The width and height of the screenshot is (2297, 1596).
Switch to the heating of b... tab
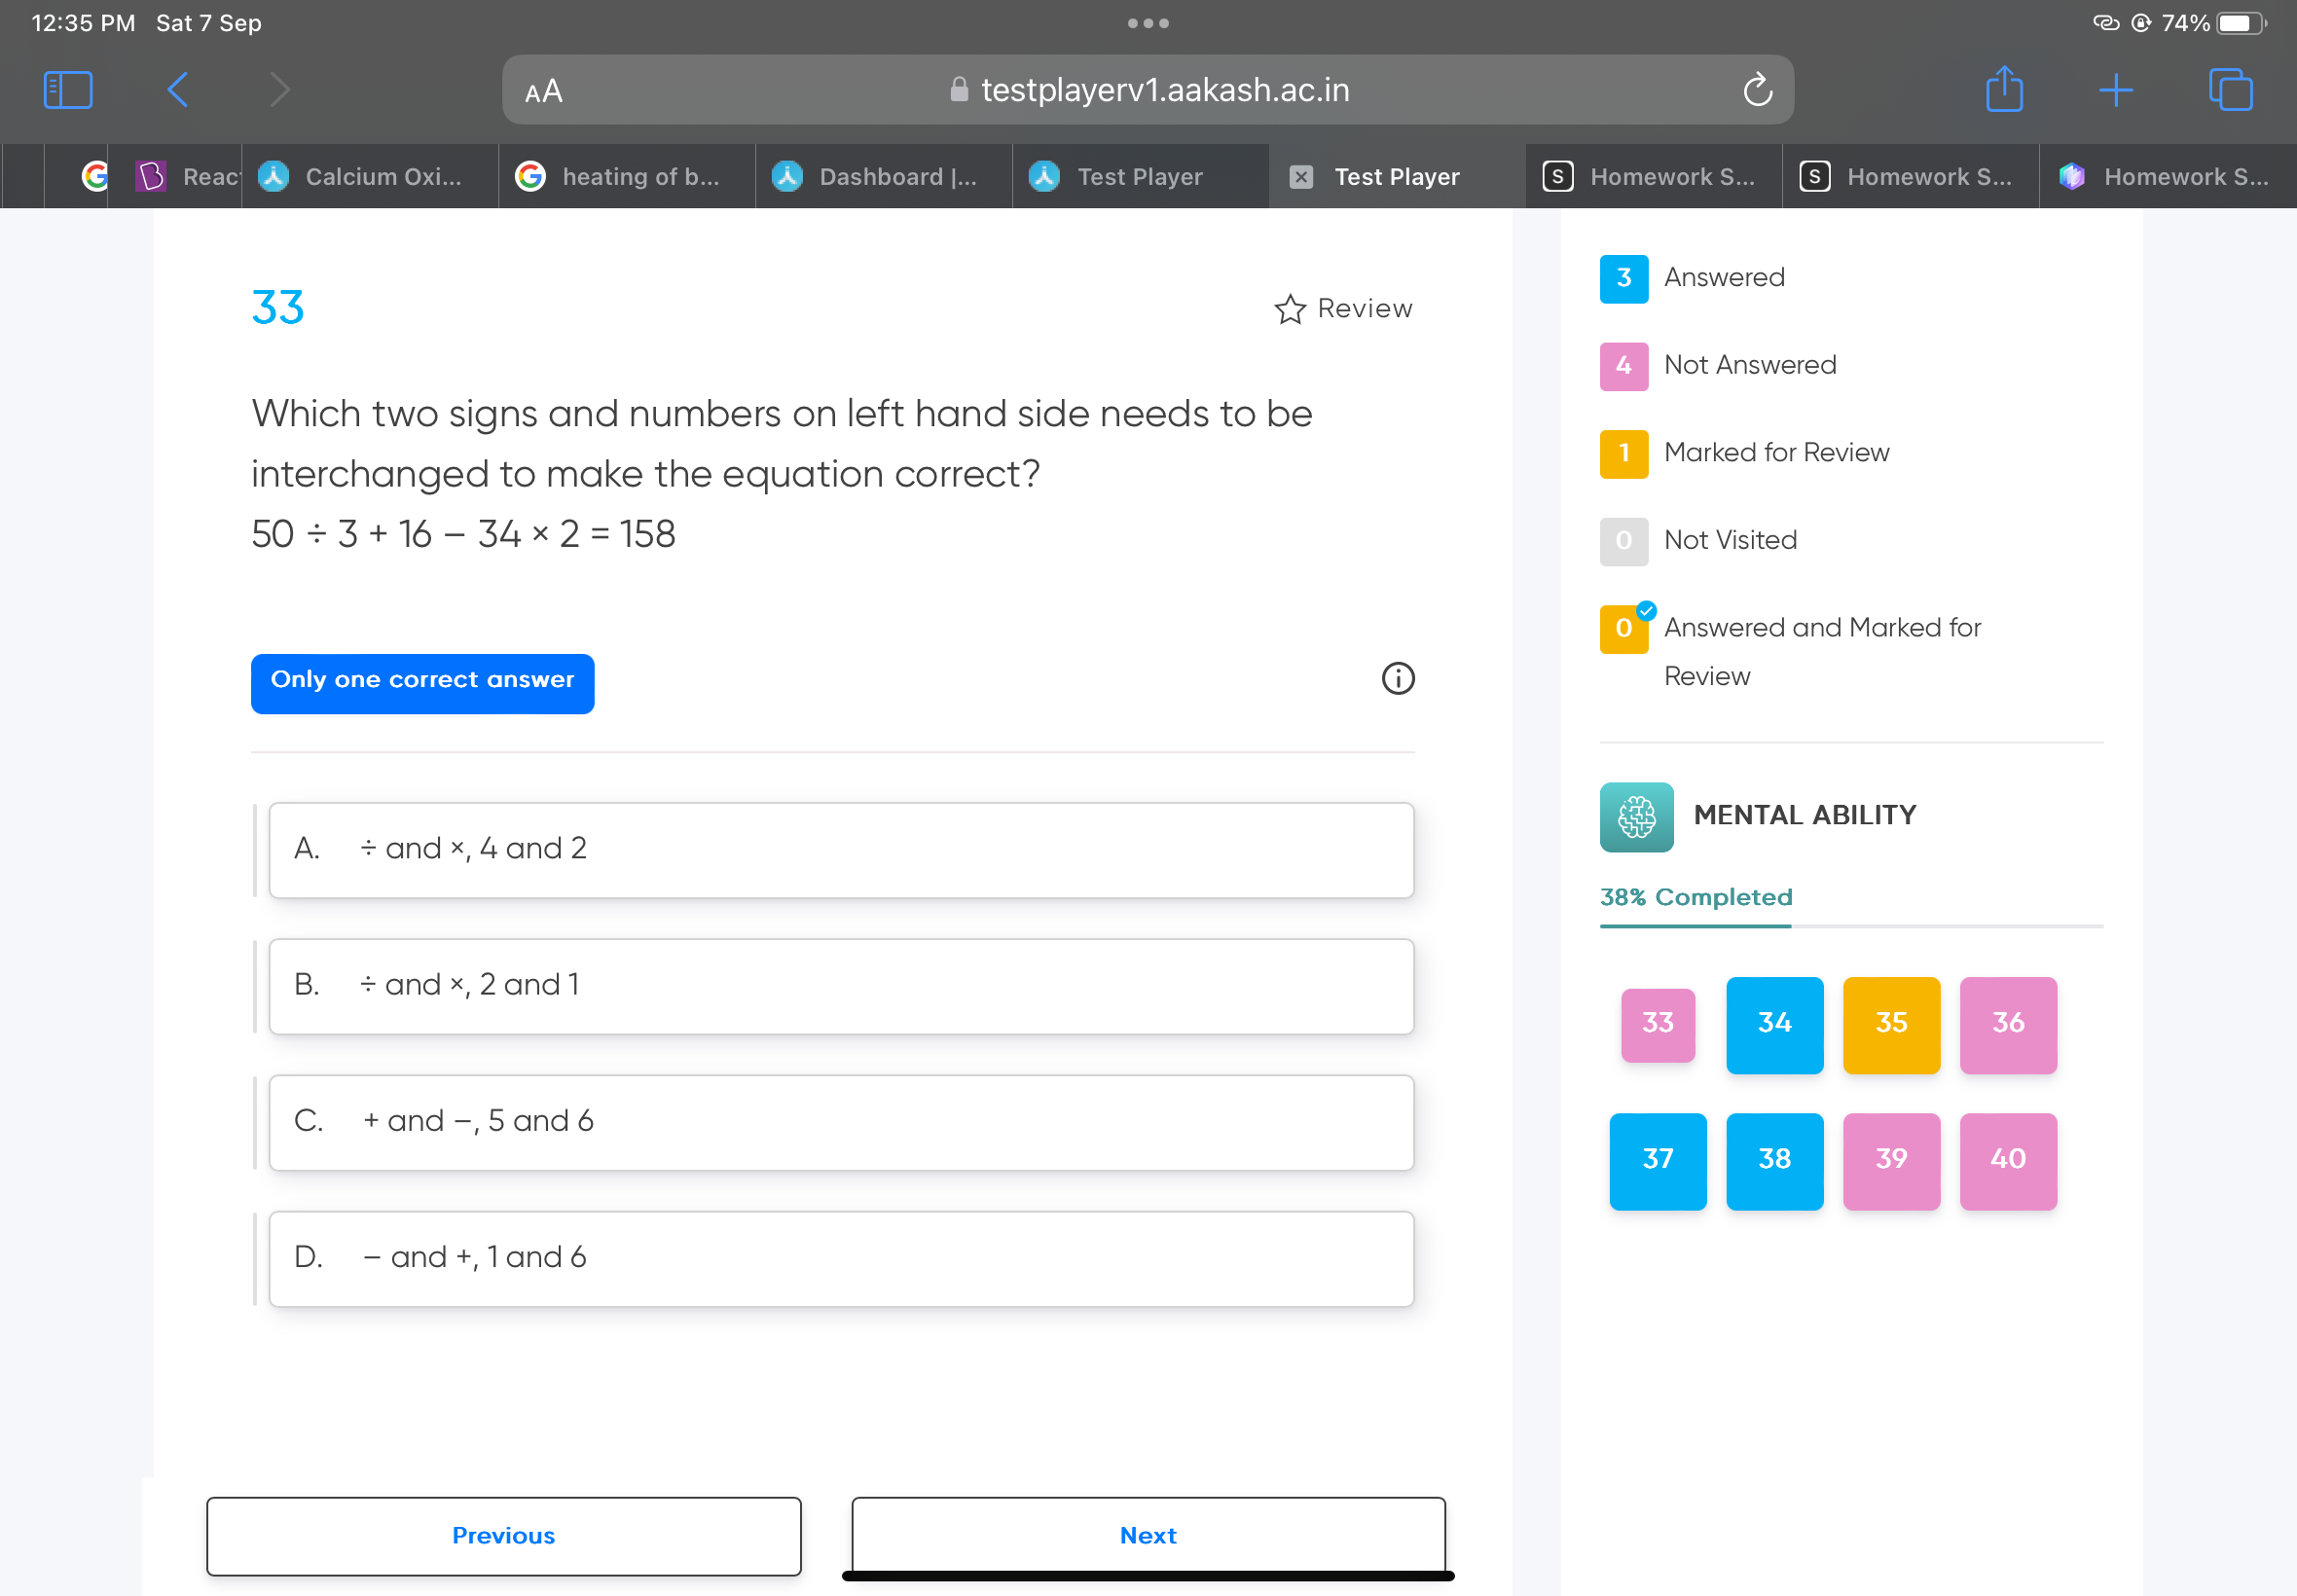tap(627, 176)
